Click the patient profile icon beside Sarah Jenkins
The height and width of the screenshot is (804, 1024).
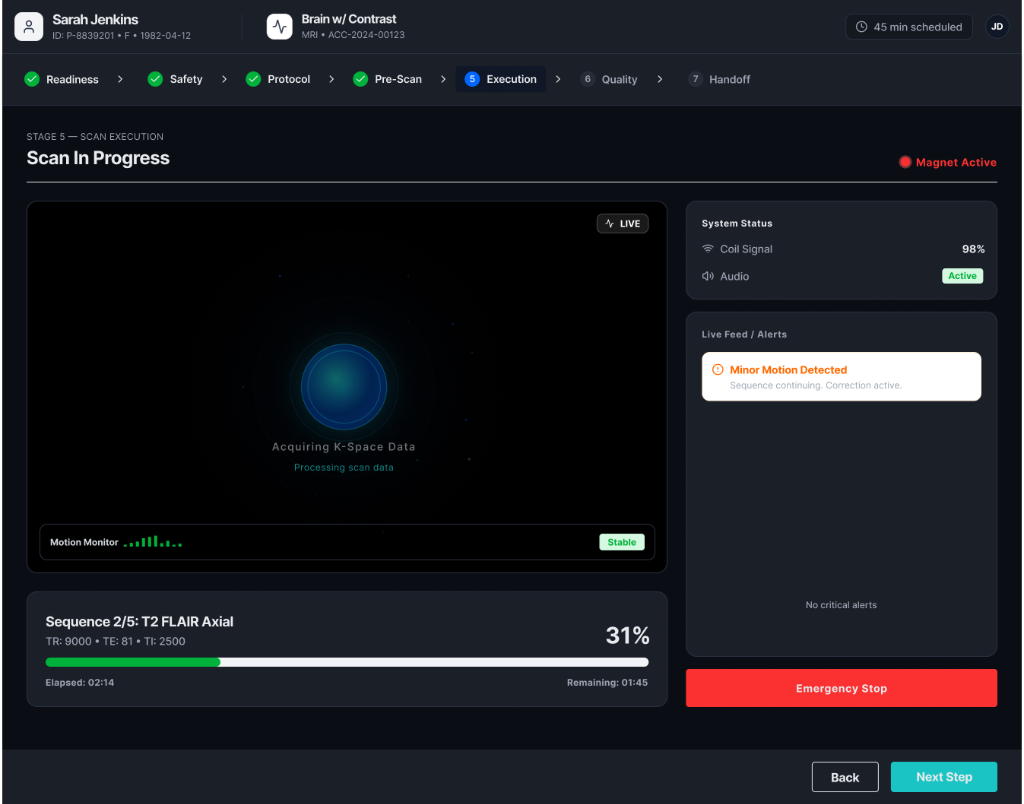(29, 27)
